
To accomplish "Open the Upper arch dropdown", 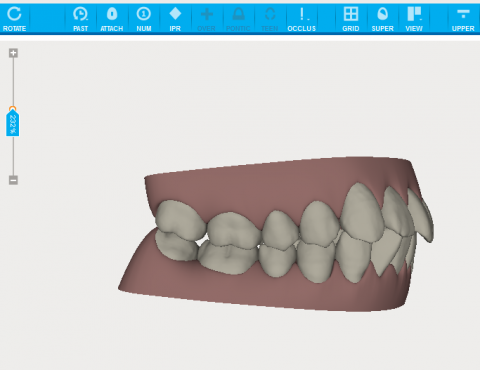I will (463, 19).
